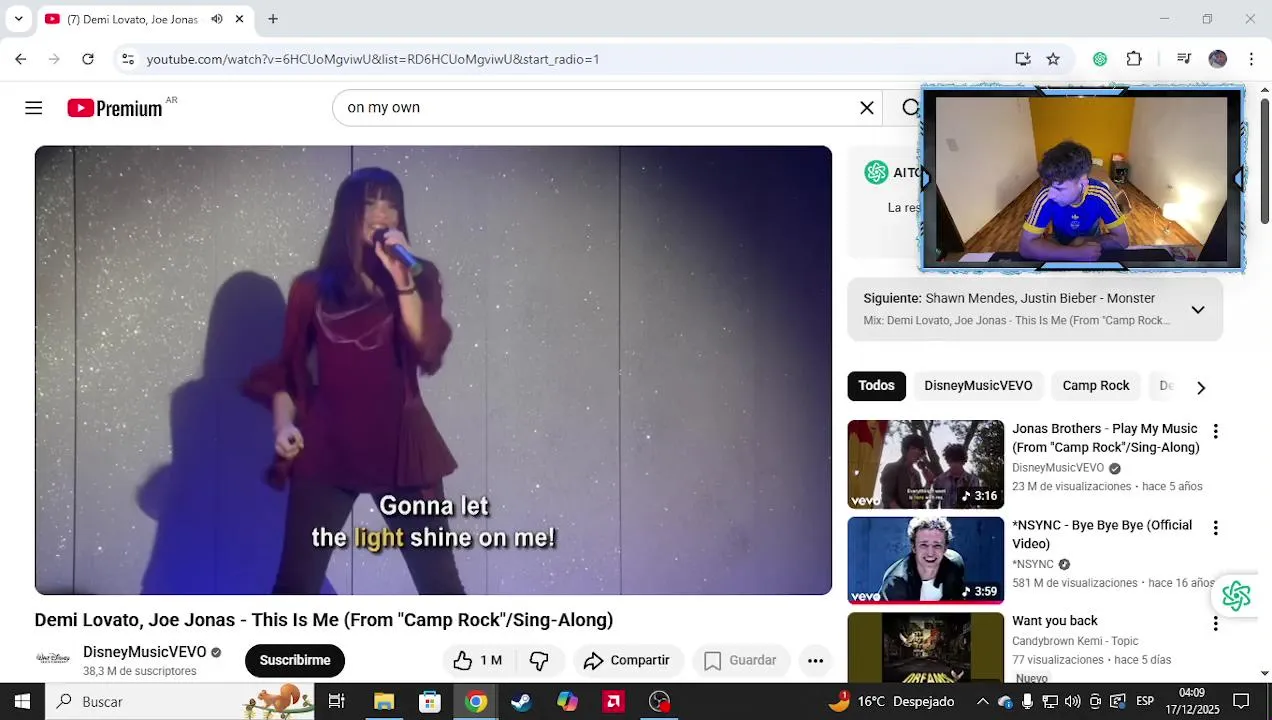
Task: Open AMD software from taskbar
Action: point(613,702)
